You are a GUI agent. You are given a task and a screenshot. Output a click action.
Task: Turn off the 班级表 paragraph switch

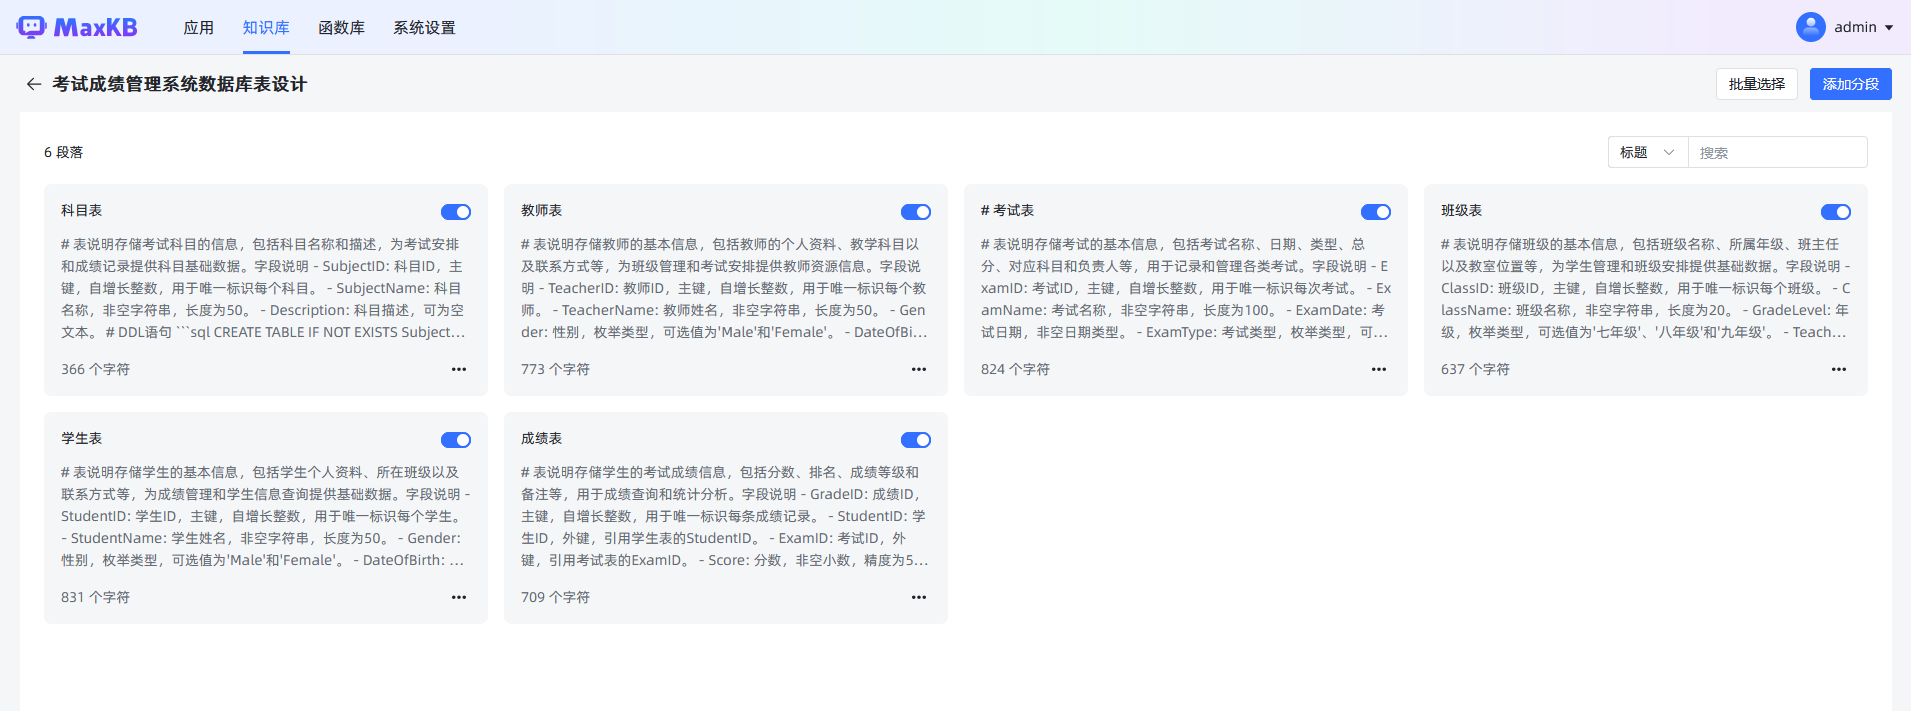click(1836, 212)
